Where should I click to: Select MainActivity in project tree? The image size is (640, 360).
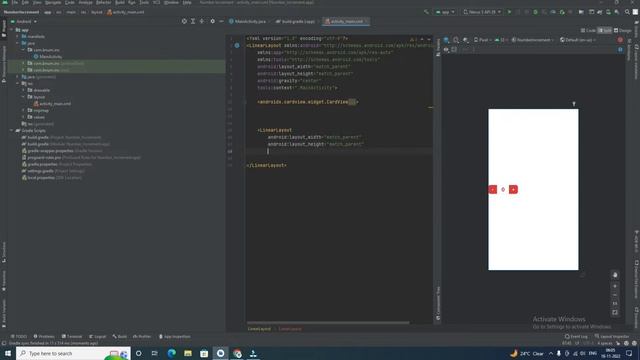tap(48, 57)
